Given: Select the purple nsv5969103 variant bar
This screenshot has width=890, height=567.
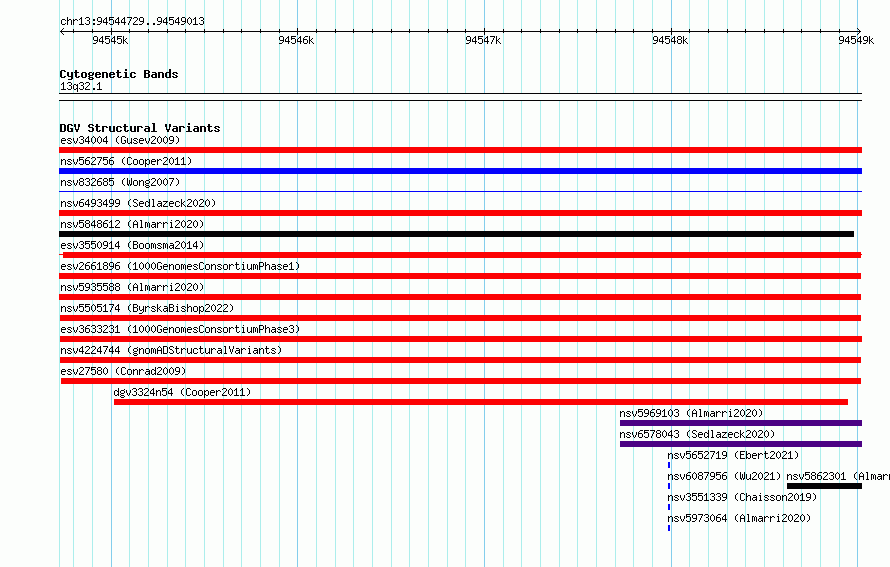Looking at the screenshot, I should pos(741,423).
